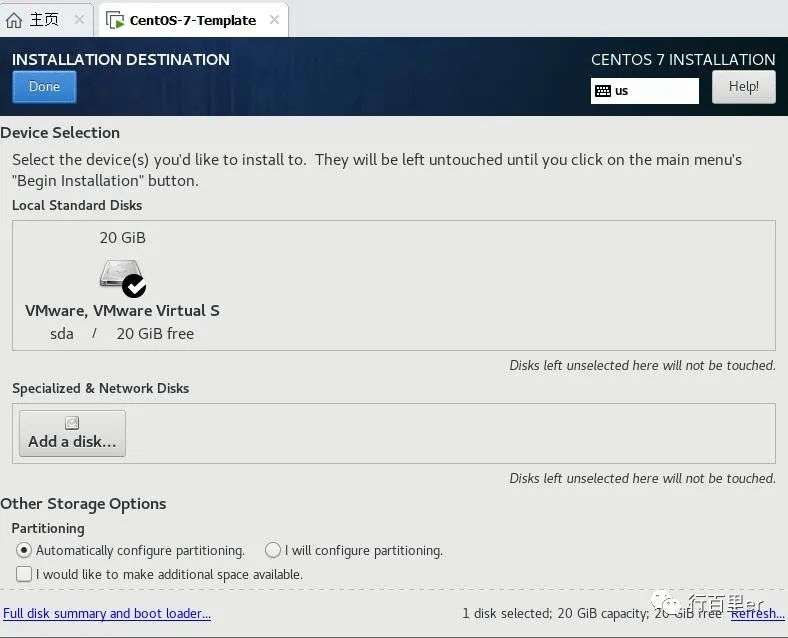Click the Specialized & Network Disks heading

point(101,388)
